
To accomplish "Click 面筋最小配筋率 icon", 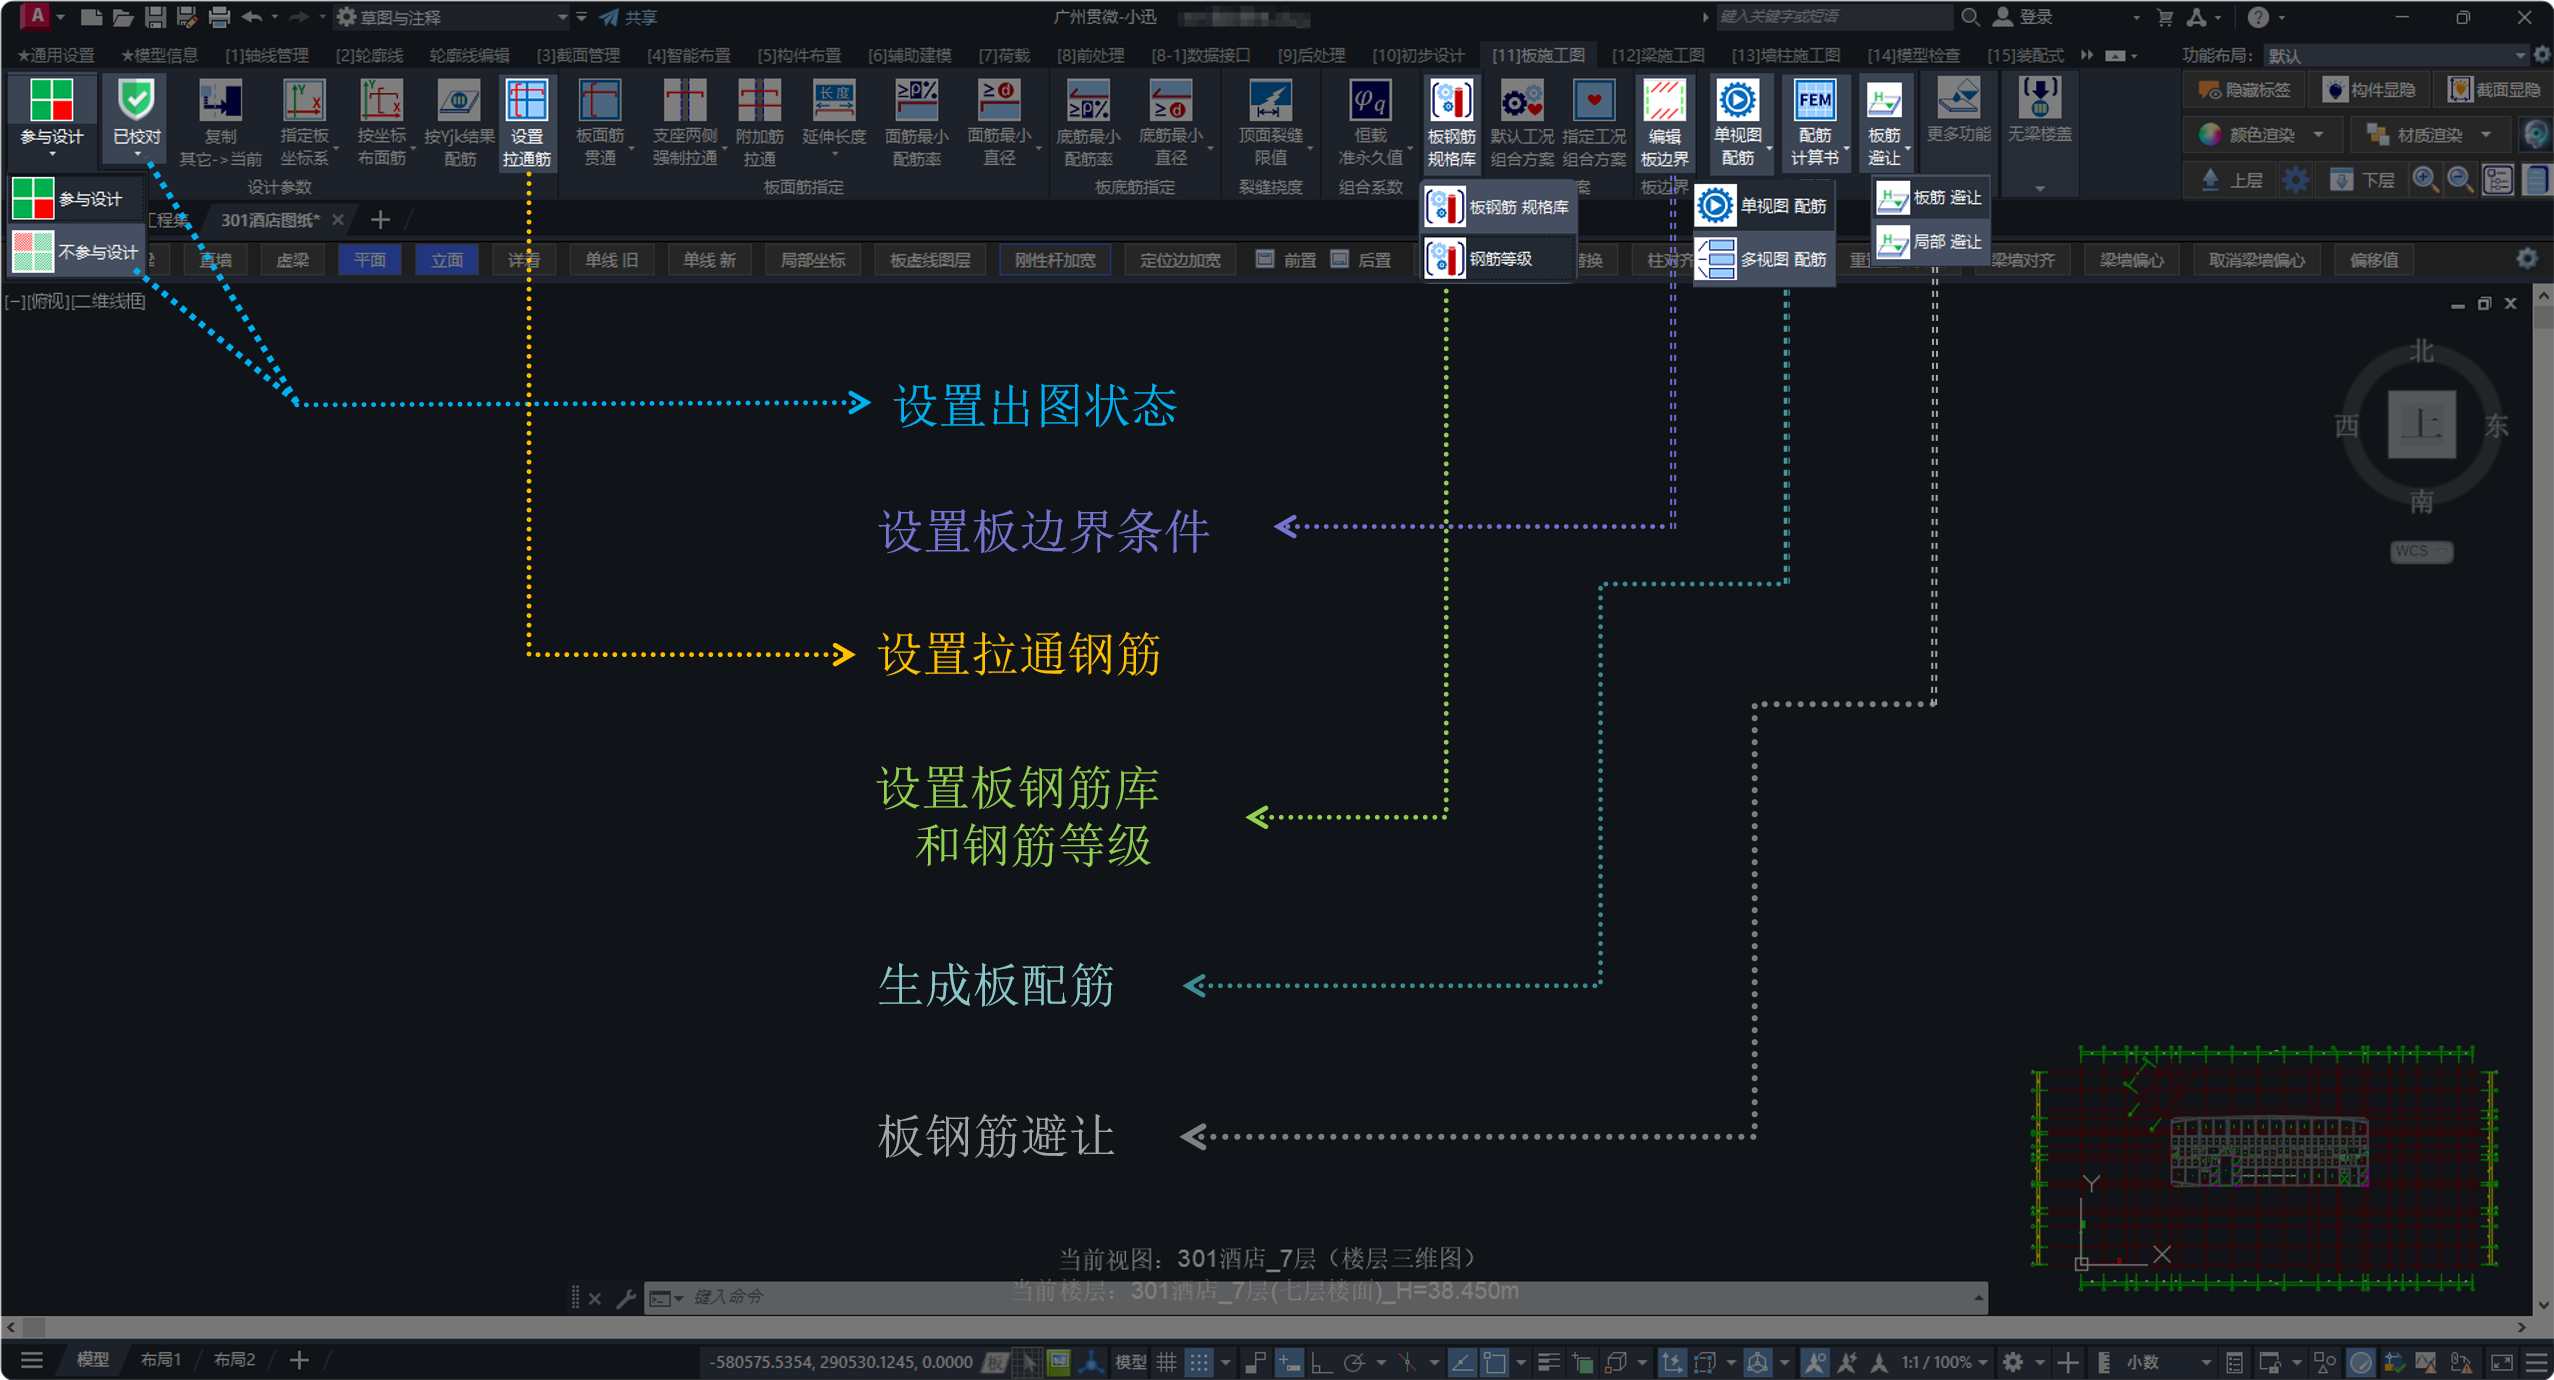I will [x=916, y=101].
